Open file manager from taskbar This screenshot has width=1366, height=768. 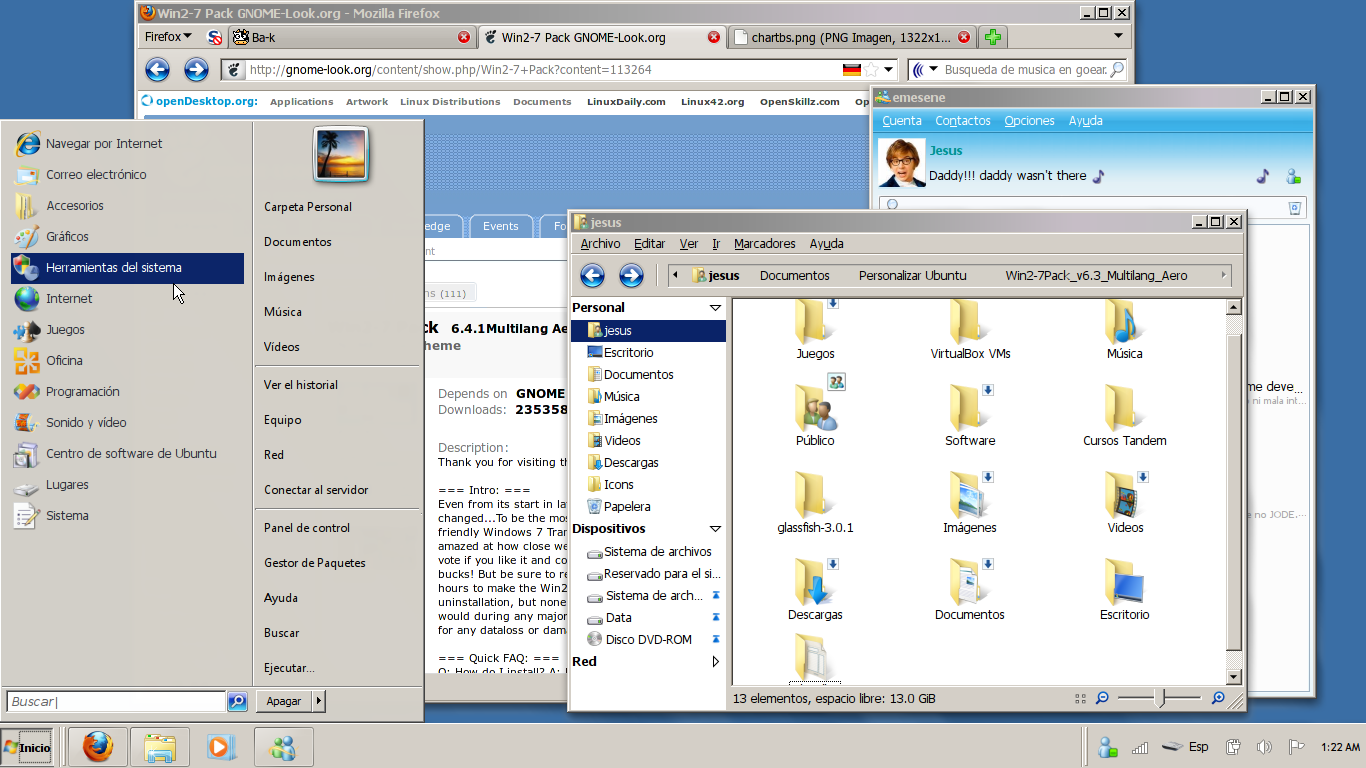(160, 747)
